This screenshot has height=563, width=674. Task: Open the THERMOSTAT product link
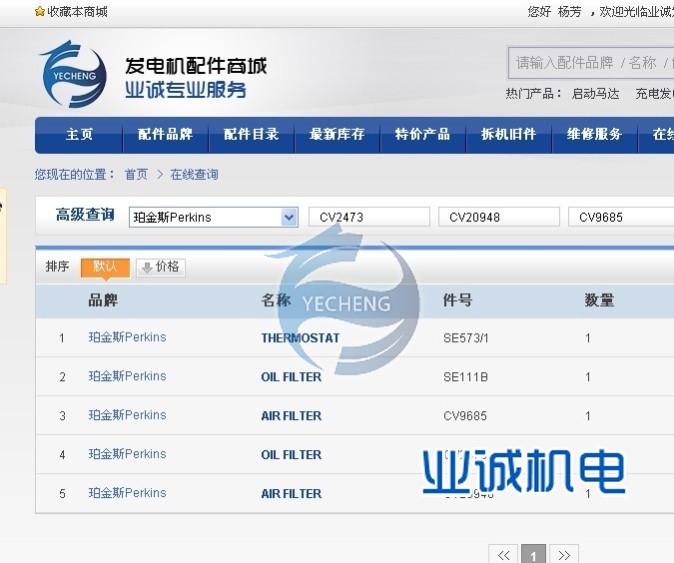(x=300, y=338)
